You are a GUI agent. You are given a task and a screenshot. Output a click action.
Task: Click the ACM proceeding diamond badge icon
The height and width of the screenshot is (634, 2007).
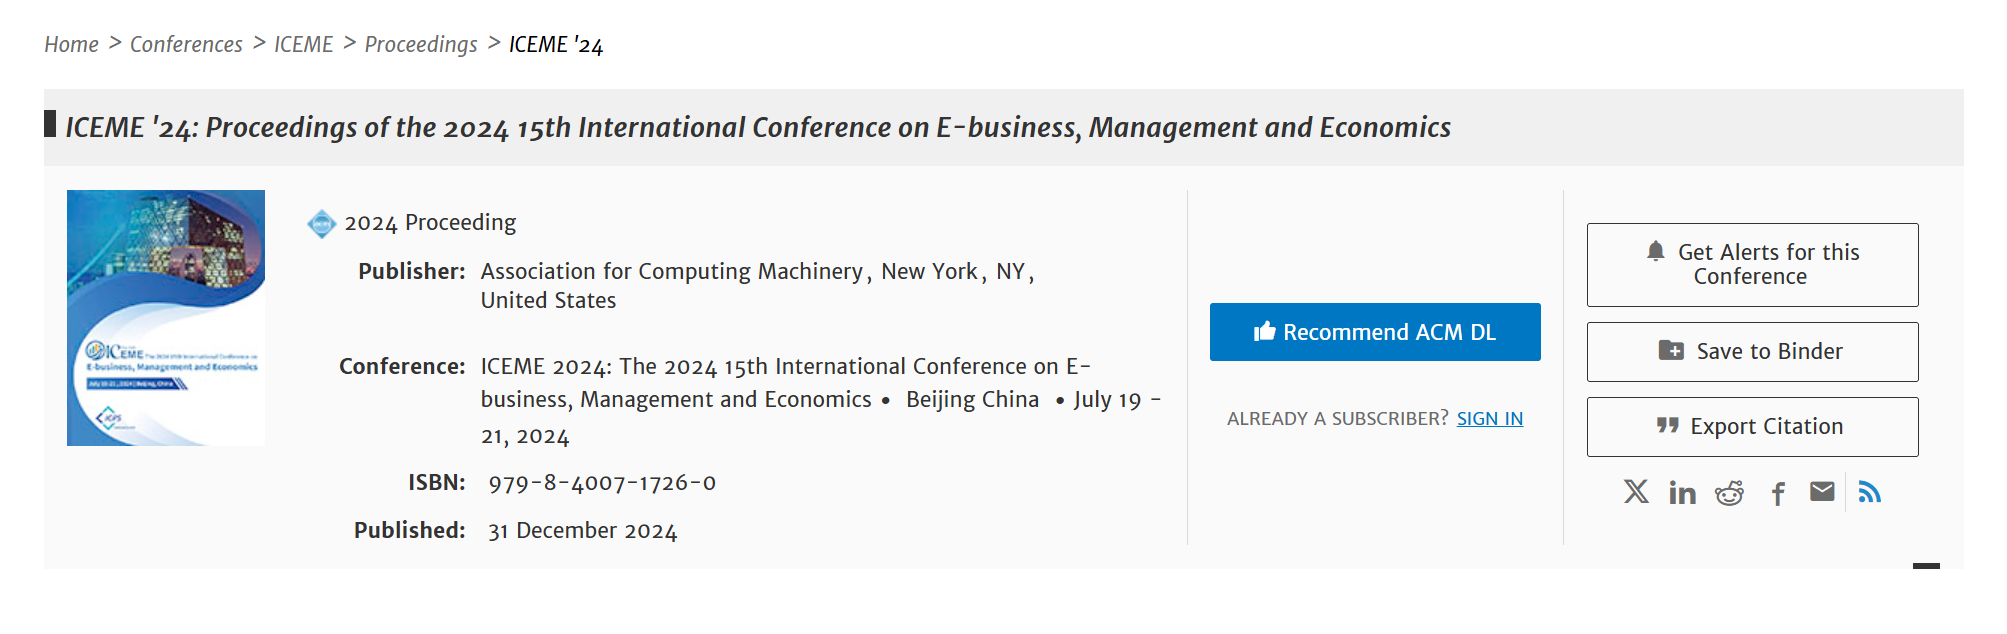[321, 223]
